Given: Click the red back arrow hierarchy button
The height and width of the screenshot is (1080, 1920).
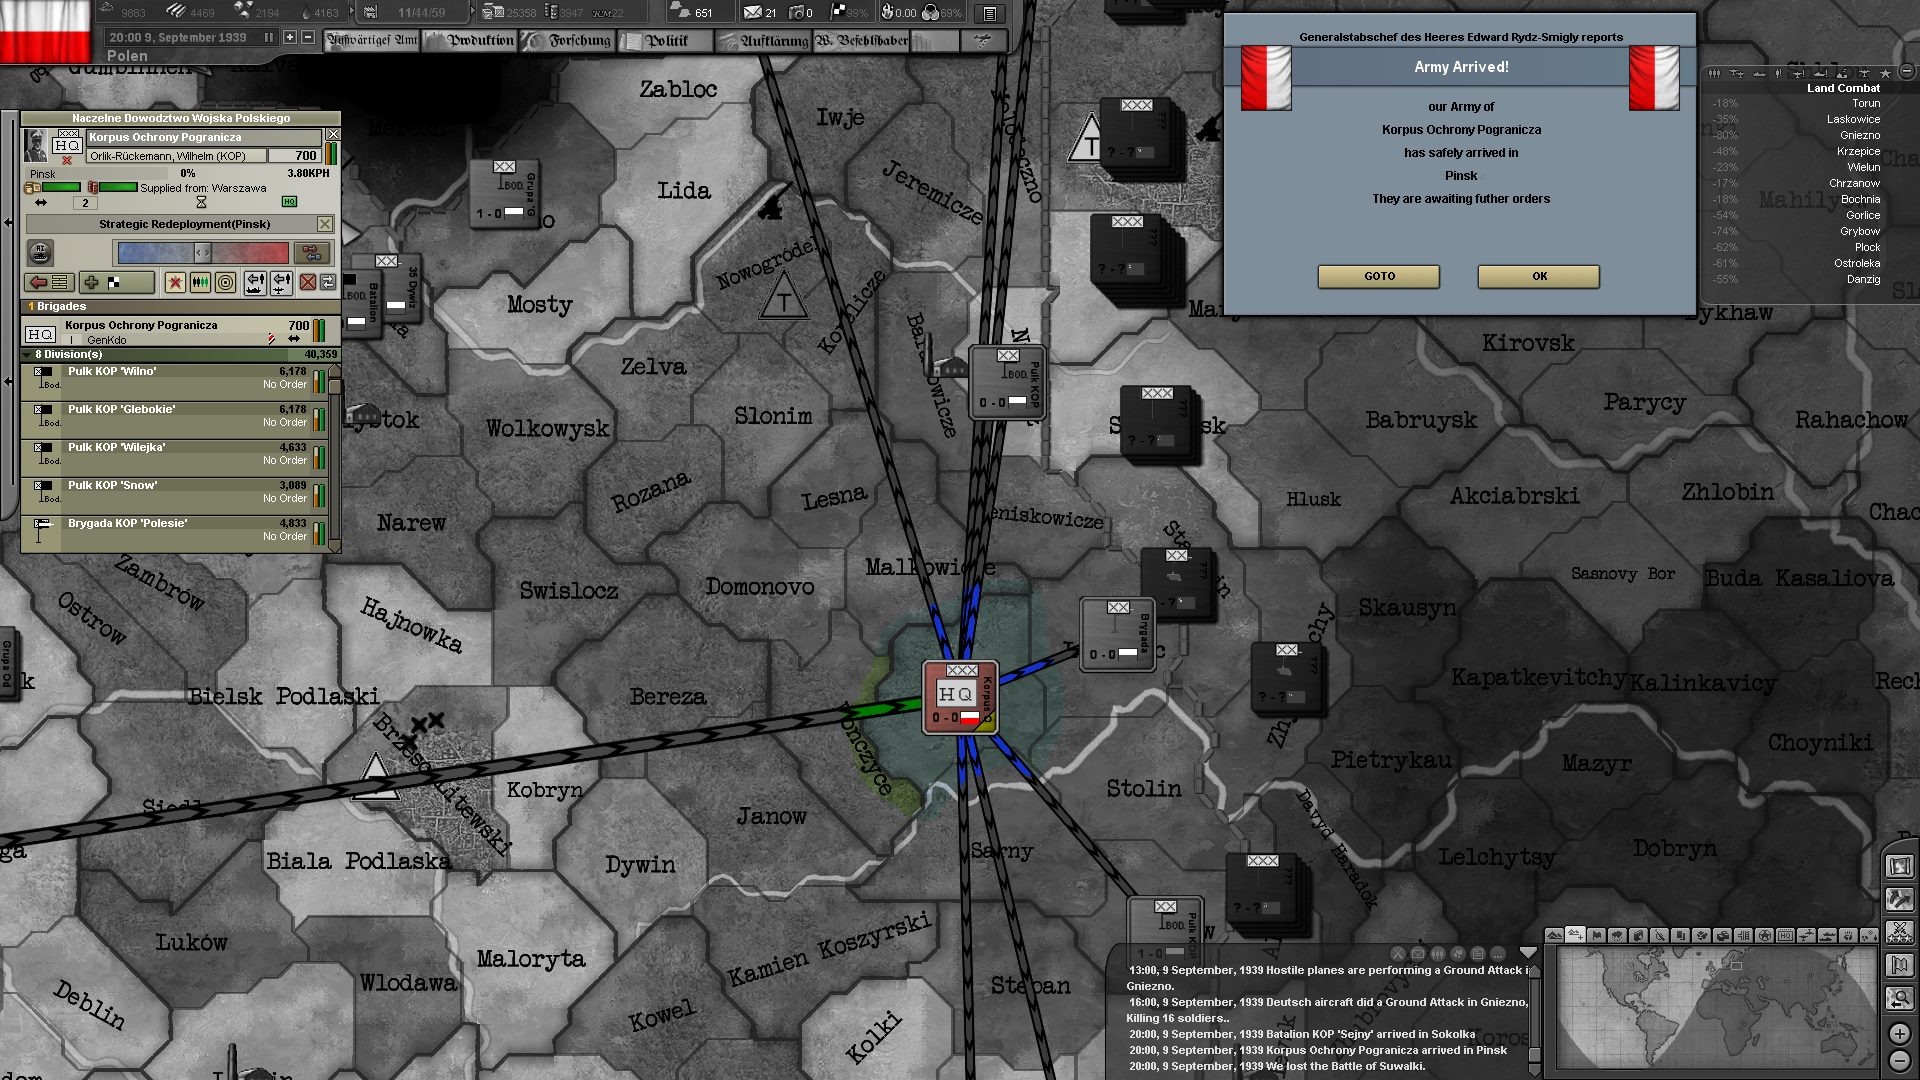Looking at the screenshot, I should click(x=49, y=283).
